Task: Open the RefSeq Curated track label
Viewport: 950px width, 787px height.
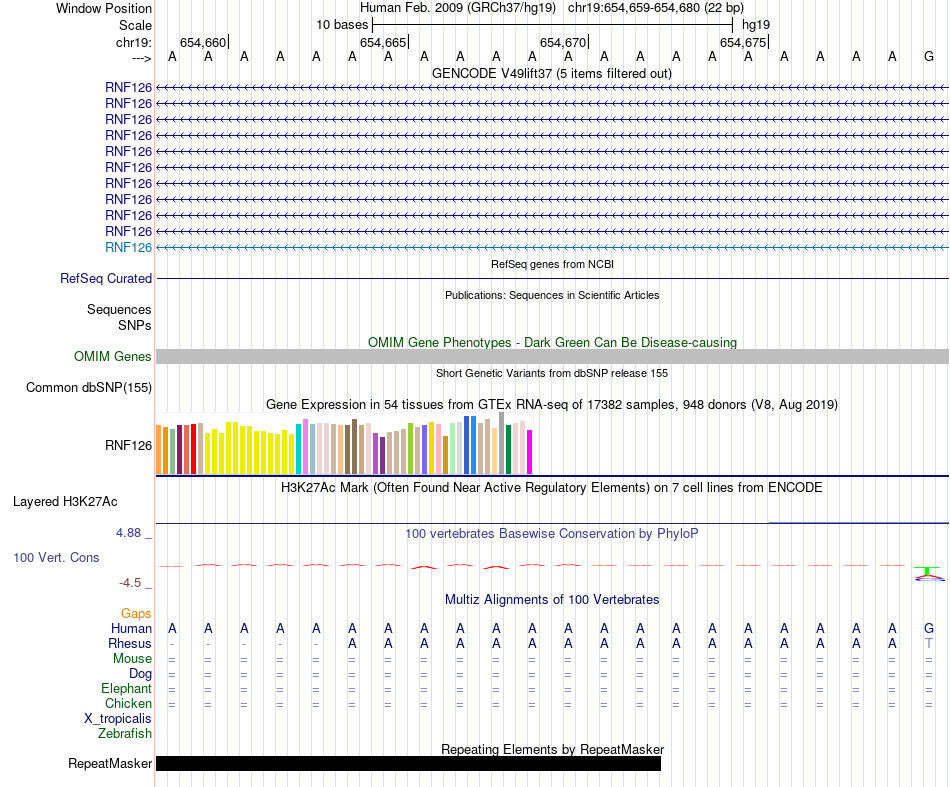Action: click(x=106, y=279)
